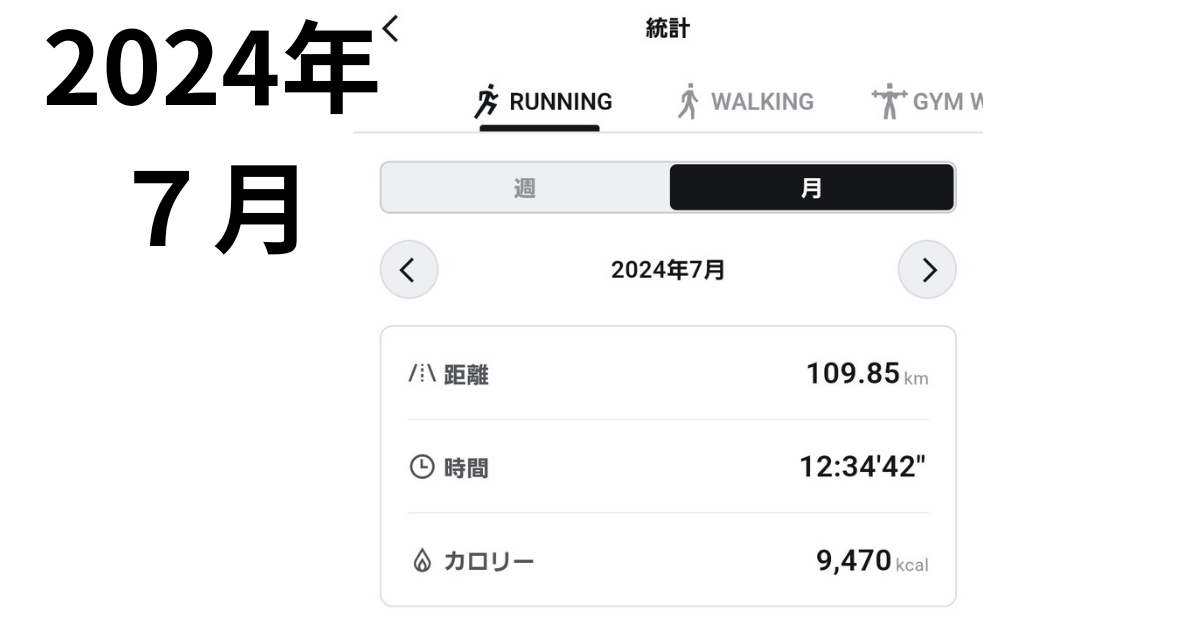The image size is (1200, 630).
Task: Toggle statistics to monthly view (月)
Action: click(x=811, y=188)
